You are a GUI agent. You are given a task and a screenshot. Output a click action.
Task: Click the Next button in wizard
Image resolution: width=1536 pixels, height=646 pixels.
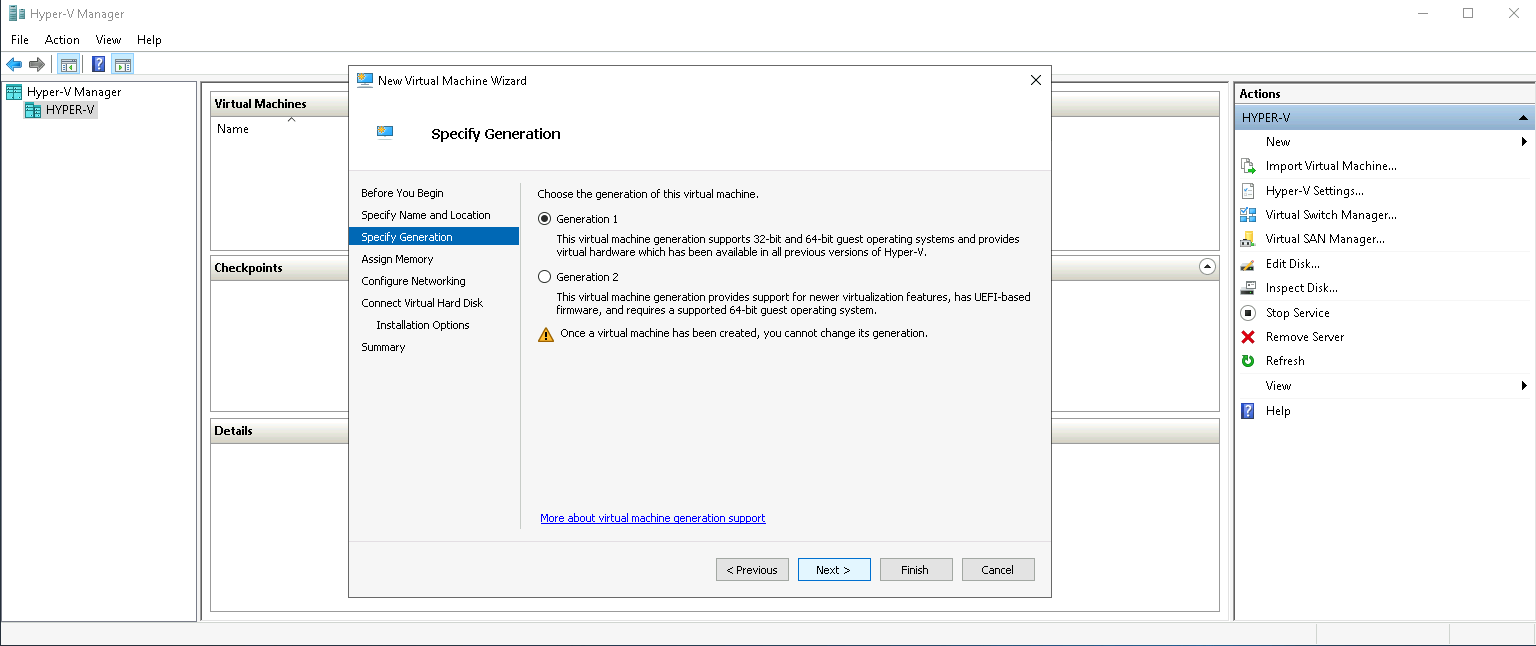tap(833, 570)
